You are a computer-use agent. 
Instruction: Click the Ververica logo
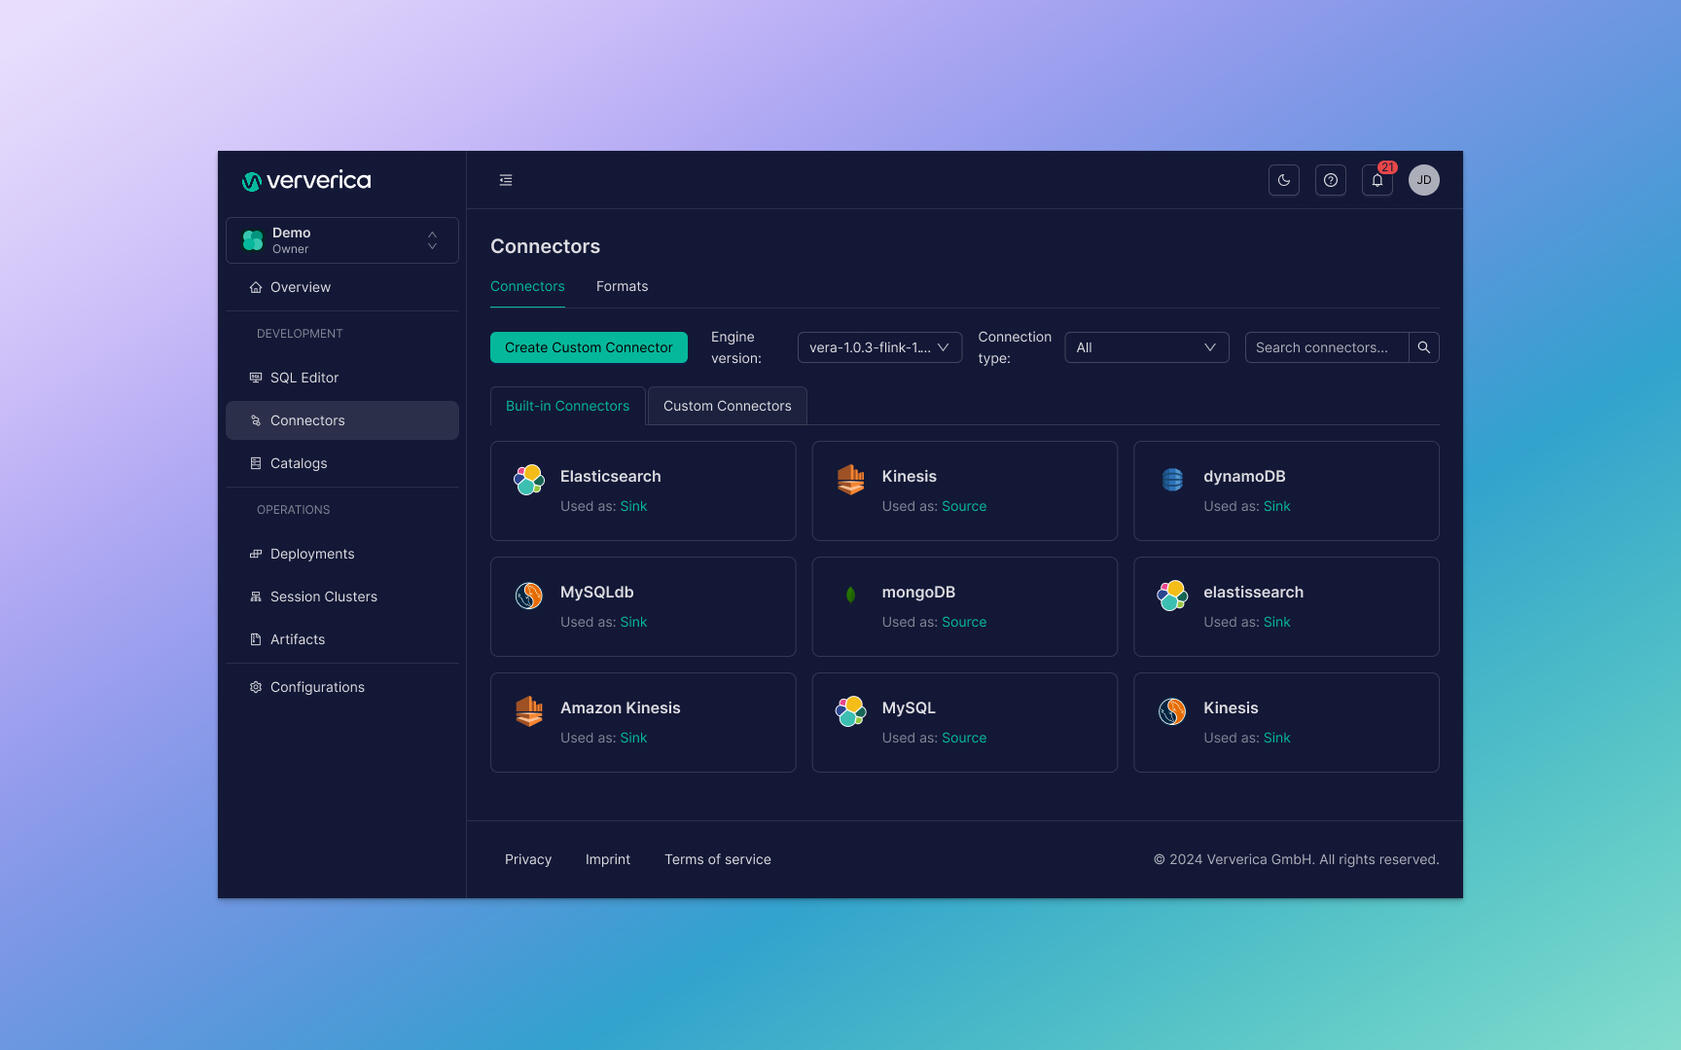tap(306, 181)
